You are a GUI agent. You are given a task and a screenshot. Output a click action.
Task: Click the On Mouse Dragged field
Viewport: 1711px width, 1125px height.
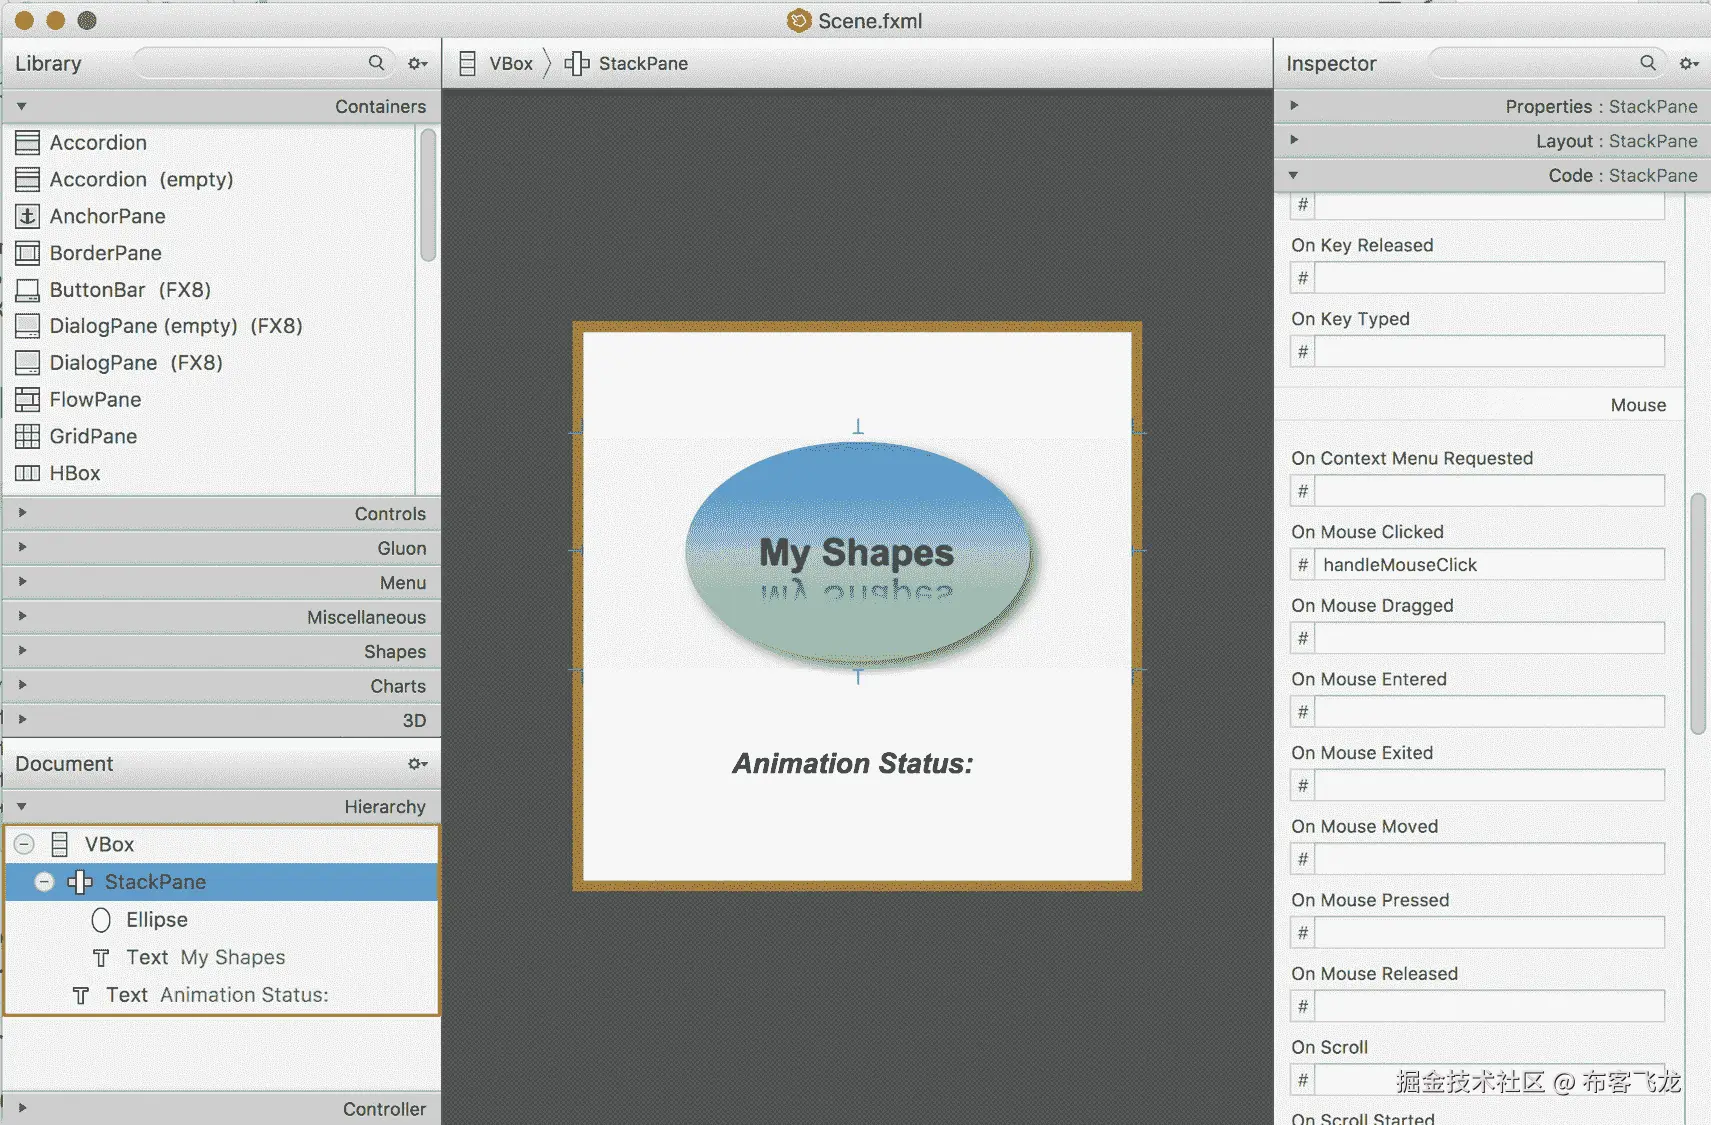pos(1489,638)
